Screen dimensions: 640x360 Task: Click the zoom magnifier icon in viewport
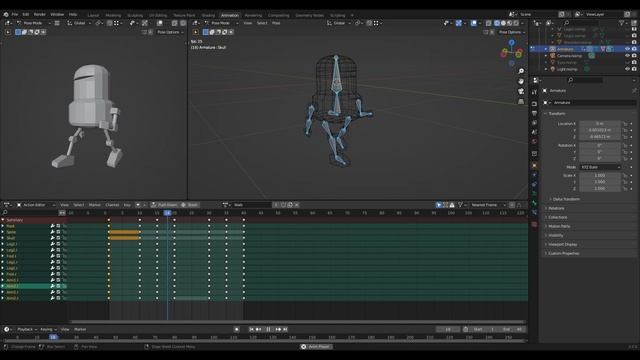(521, 71)
